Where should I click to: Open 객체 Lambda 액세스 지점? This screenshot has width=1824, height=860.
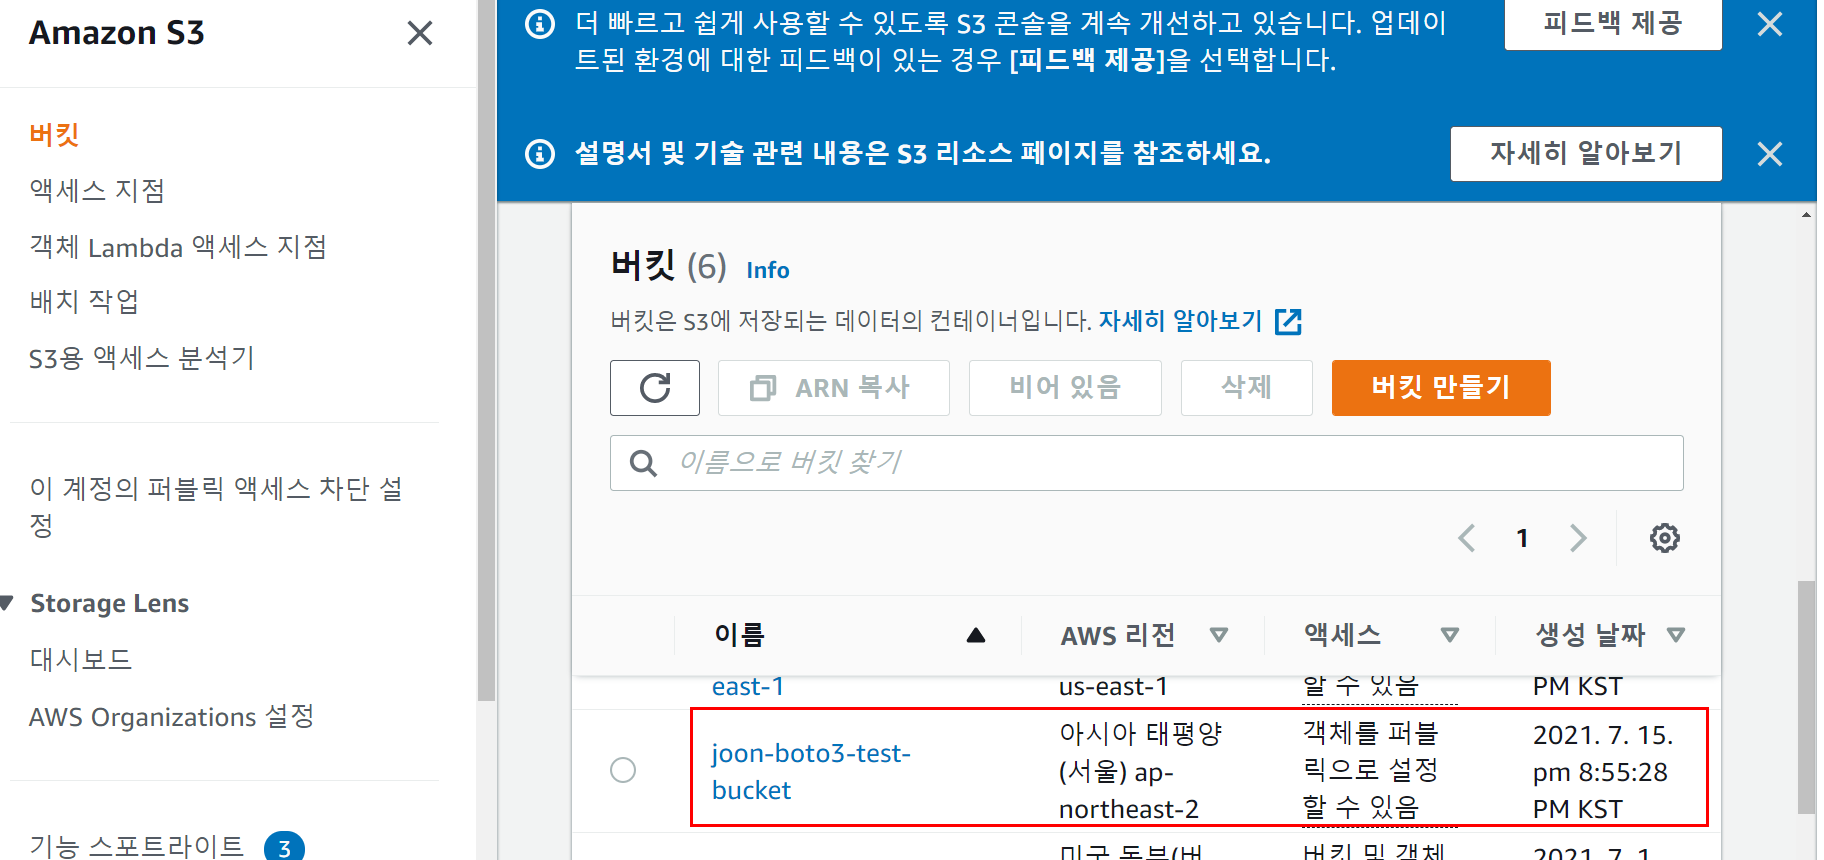pos(178,247)
